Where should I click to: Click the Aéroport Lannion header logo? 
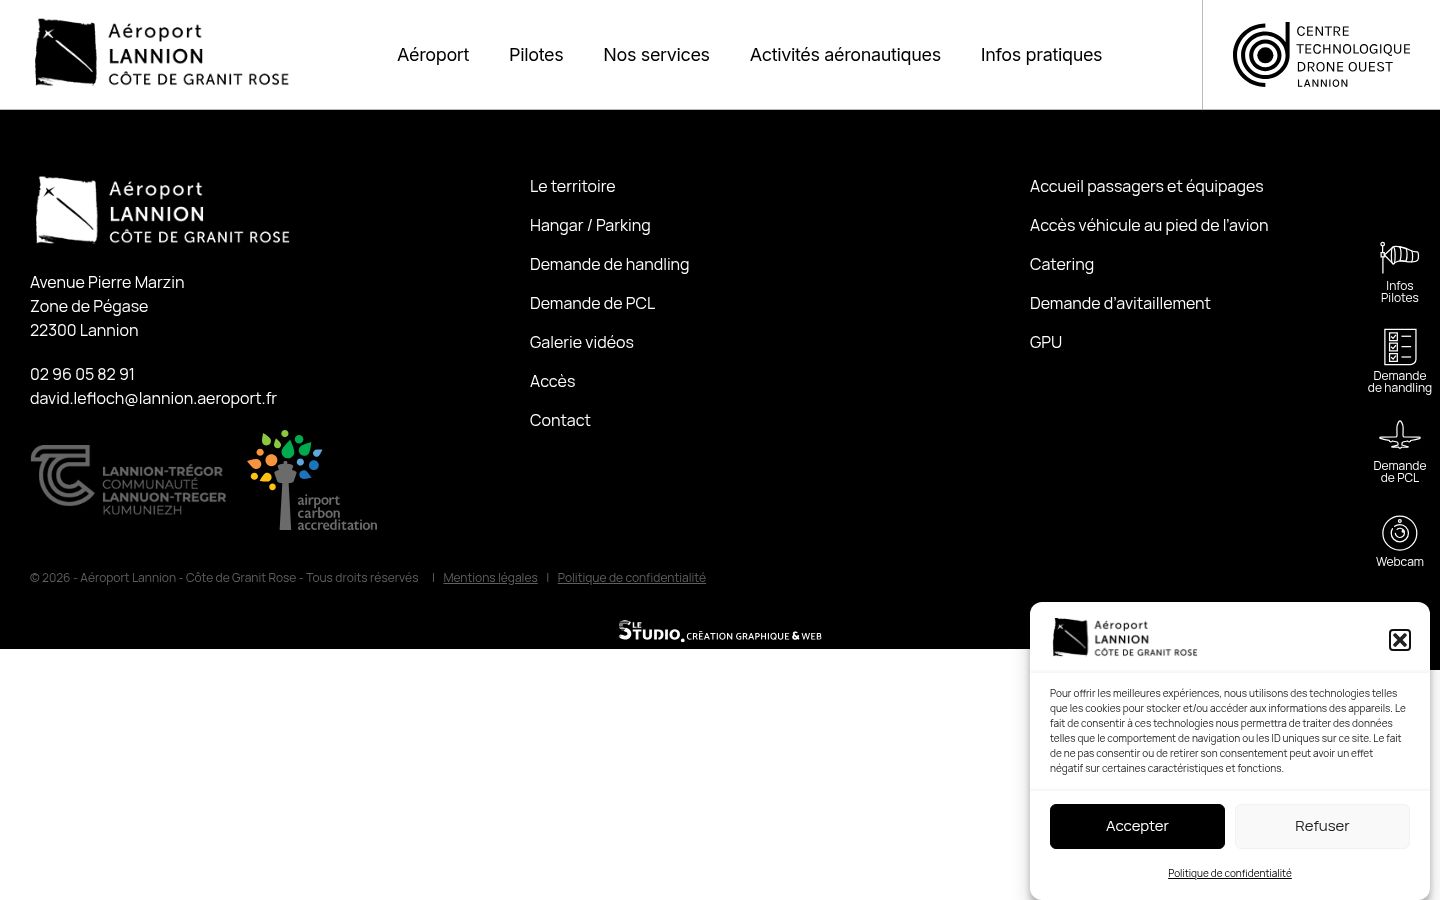[x=162, y=53]
